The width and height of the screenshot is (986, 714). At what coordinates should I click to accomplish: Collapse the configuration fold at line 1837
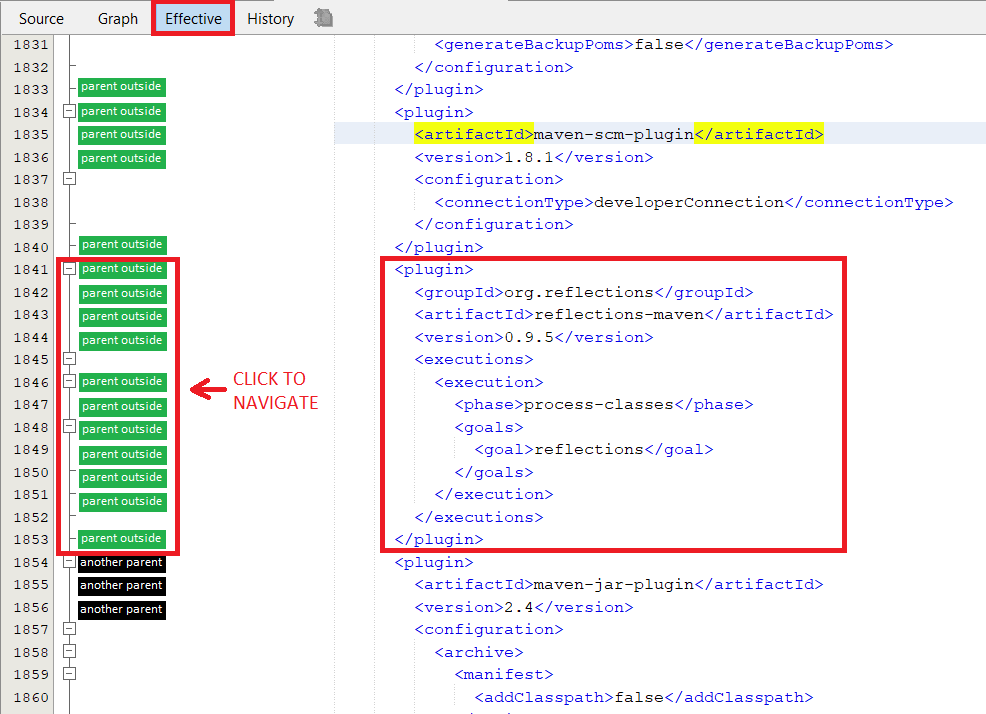tap(70, 179)
